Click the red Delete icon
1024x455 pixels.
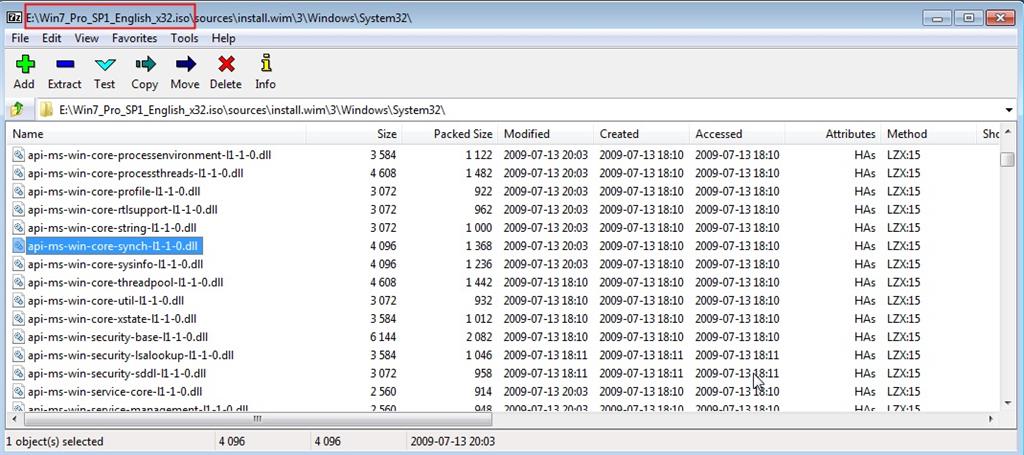coord(226,64)
